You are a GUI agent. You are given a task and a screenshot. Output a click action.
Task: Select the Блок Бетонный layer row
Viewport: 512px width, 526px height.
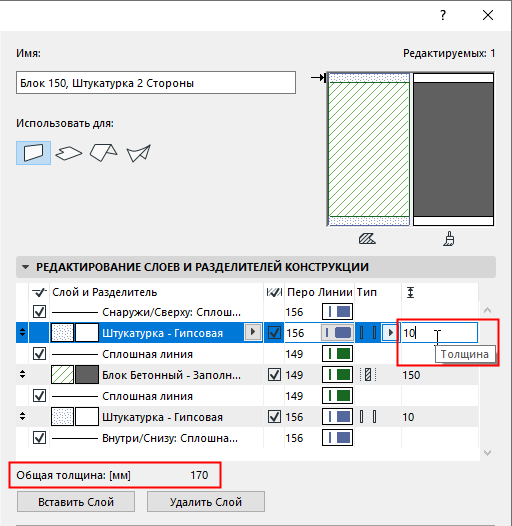247,375
